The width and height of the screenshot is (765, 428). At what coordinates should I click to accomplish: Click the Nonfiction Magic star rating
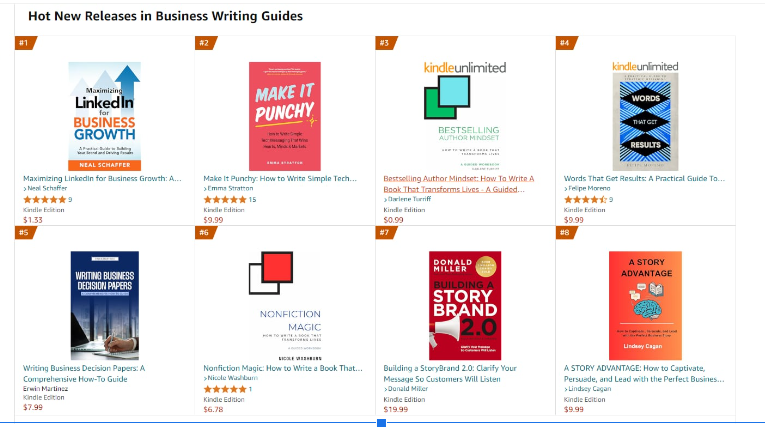[x=224, y=389]
